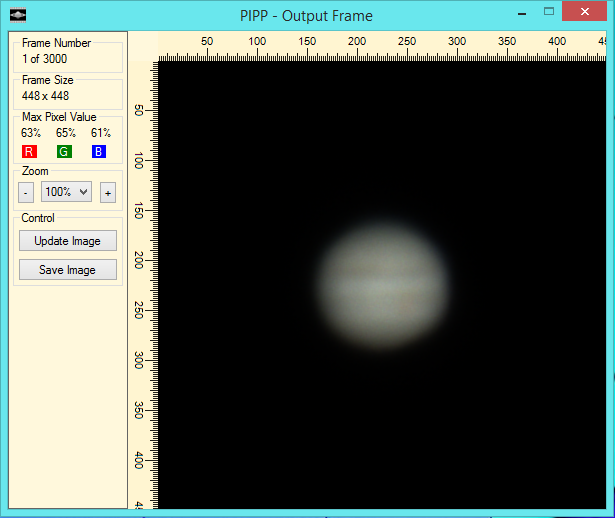Select the '448 x 448' frame size text
615x518 pixels.
pos(45,96)
